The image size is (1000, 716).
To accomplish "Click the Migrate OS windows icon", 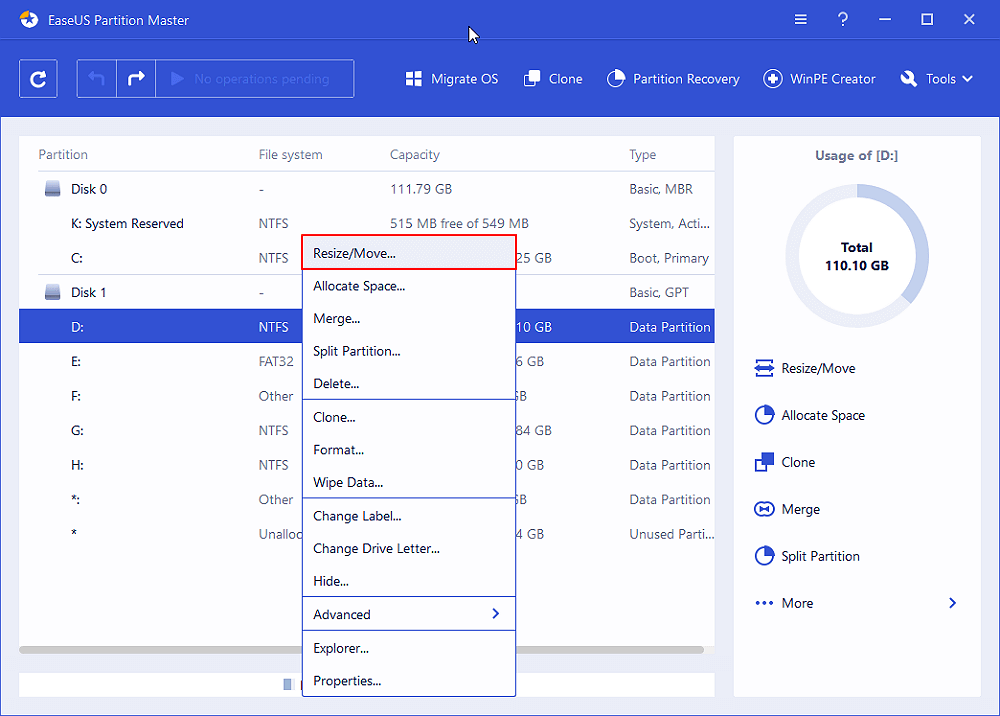I will pos(414,79).
